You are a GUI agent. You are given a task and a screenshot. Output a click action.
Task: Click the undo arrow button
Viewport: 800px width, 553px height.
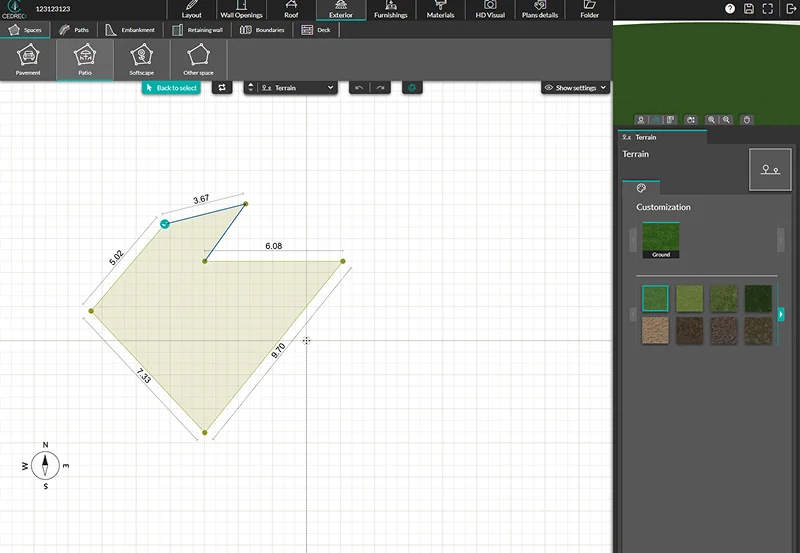[359, 88]
